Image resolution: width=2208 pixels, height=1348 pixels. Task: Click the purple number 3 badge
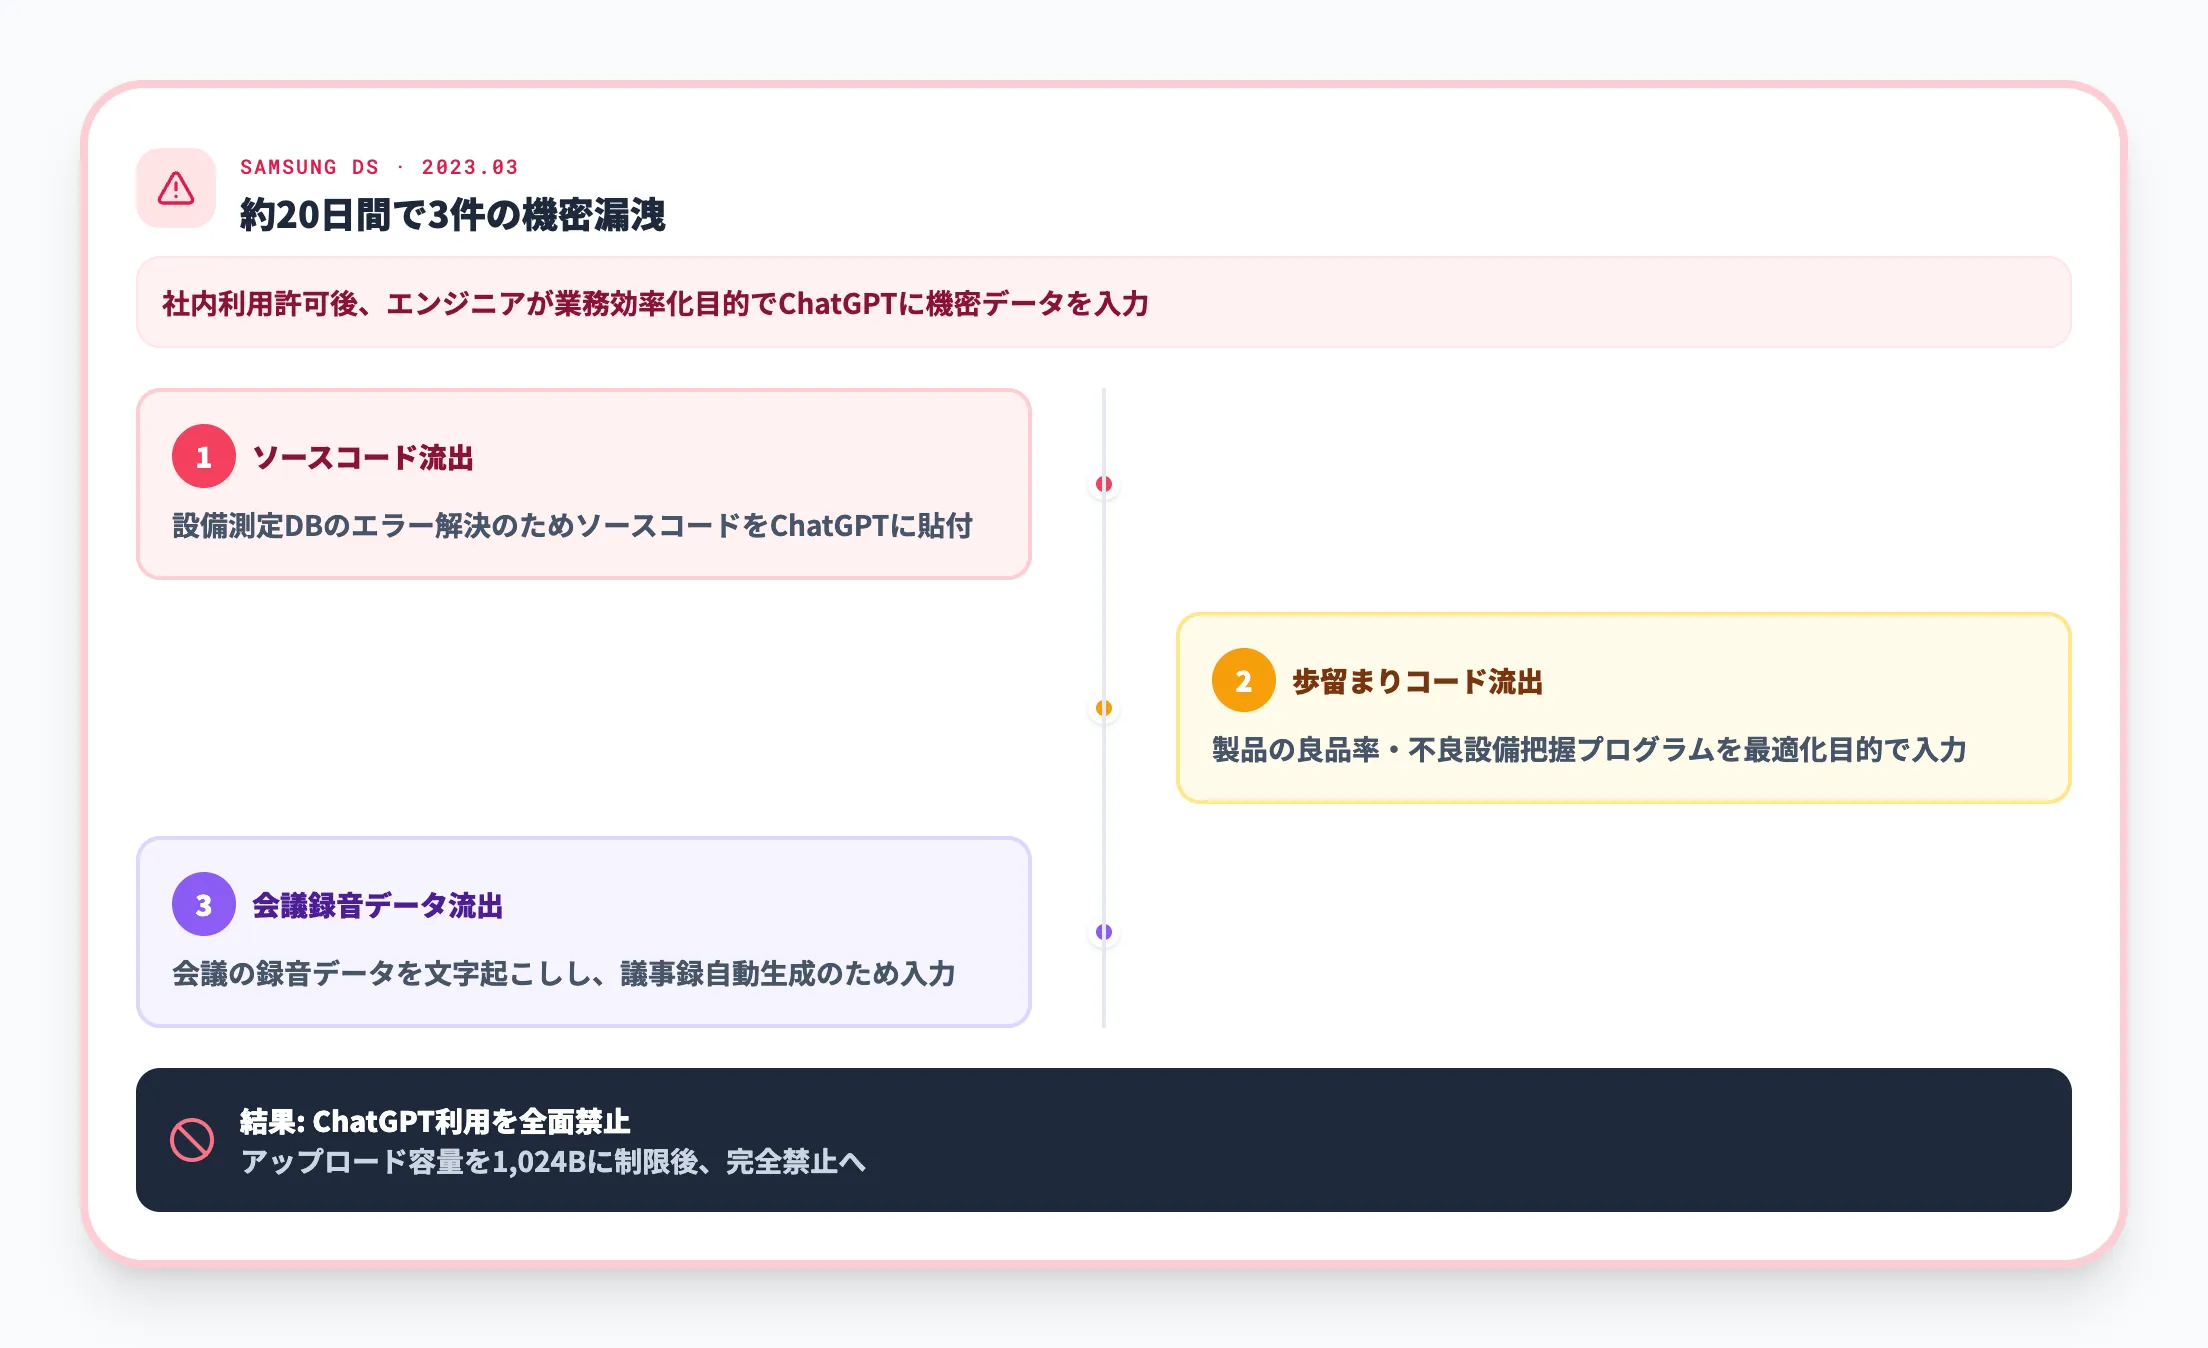tap(204, 904)
